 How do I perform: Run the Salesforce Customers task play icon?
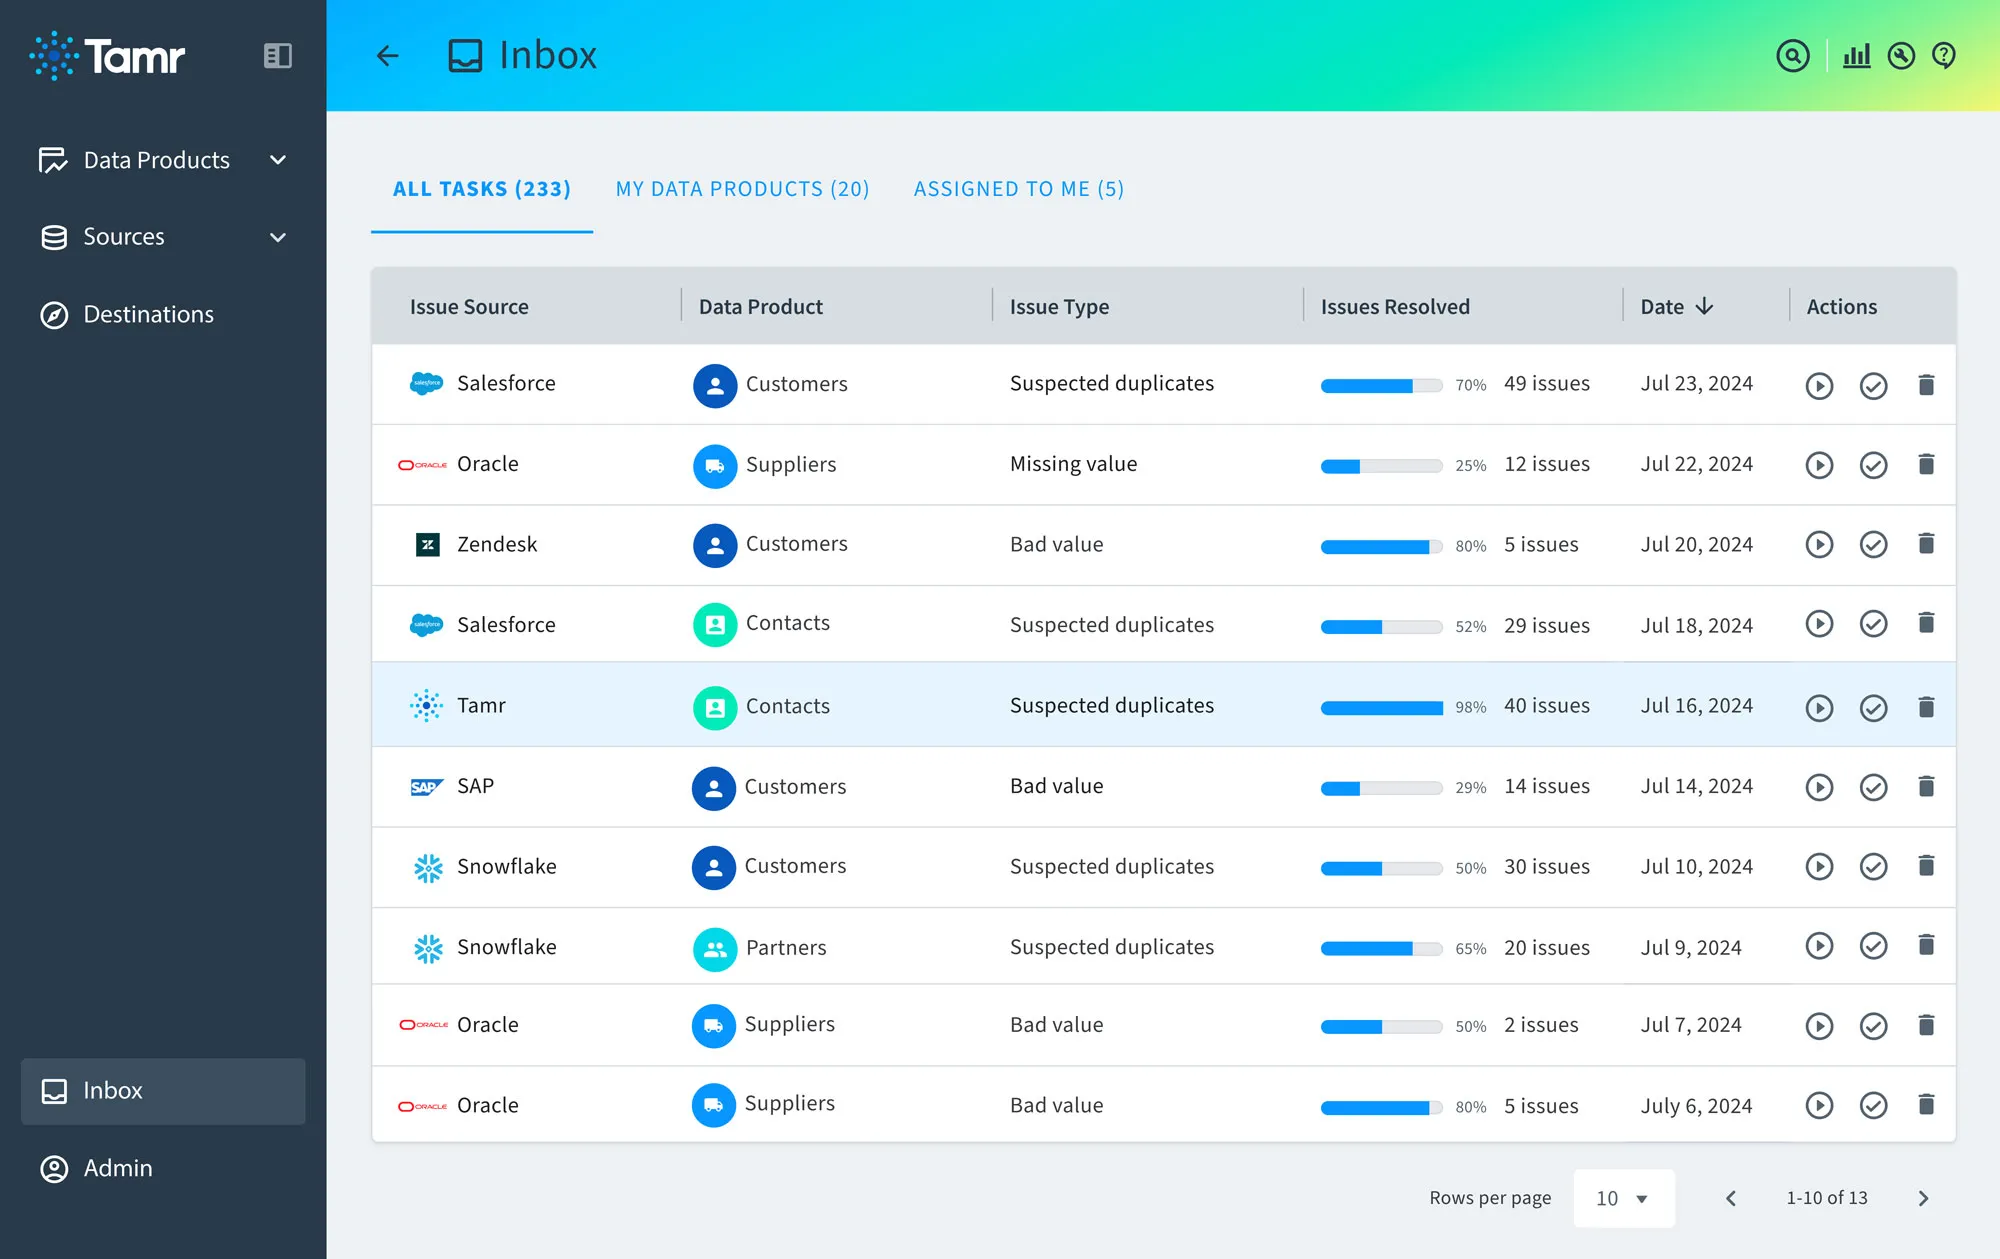click(1819, 385)
